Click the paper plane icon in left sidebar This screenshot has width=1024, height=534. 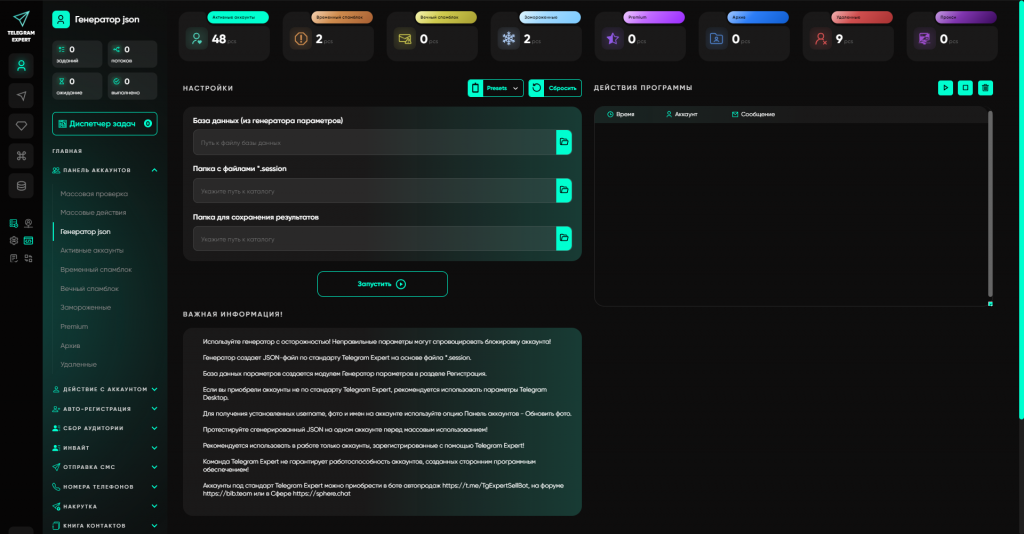(21, 95)
